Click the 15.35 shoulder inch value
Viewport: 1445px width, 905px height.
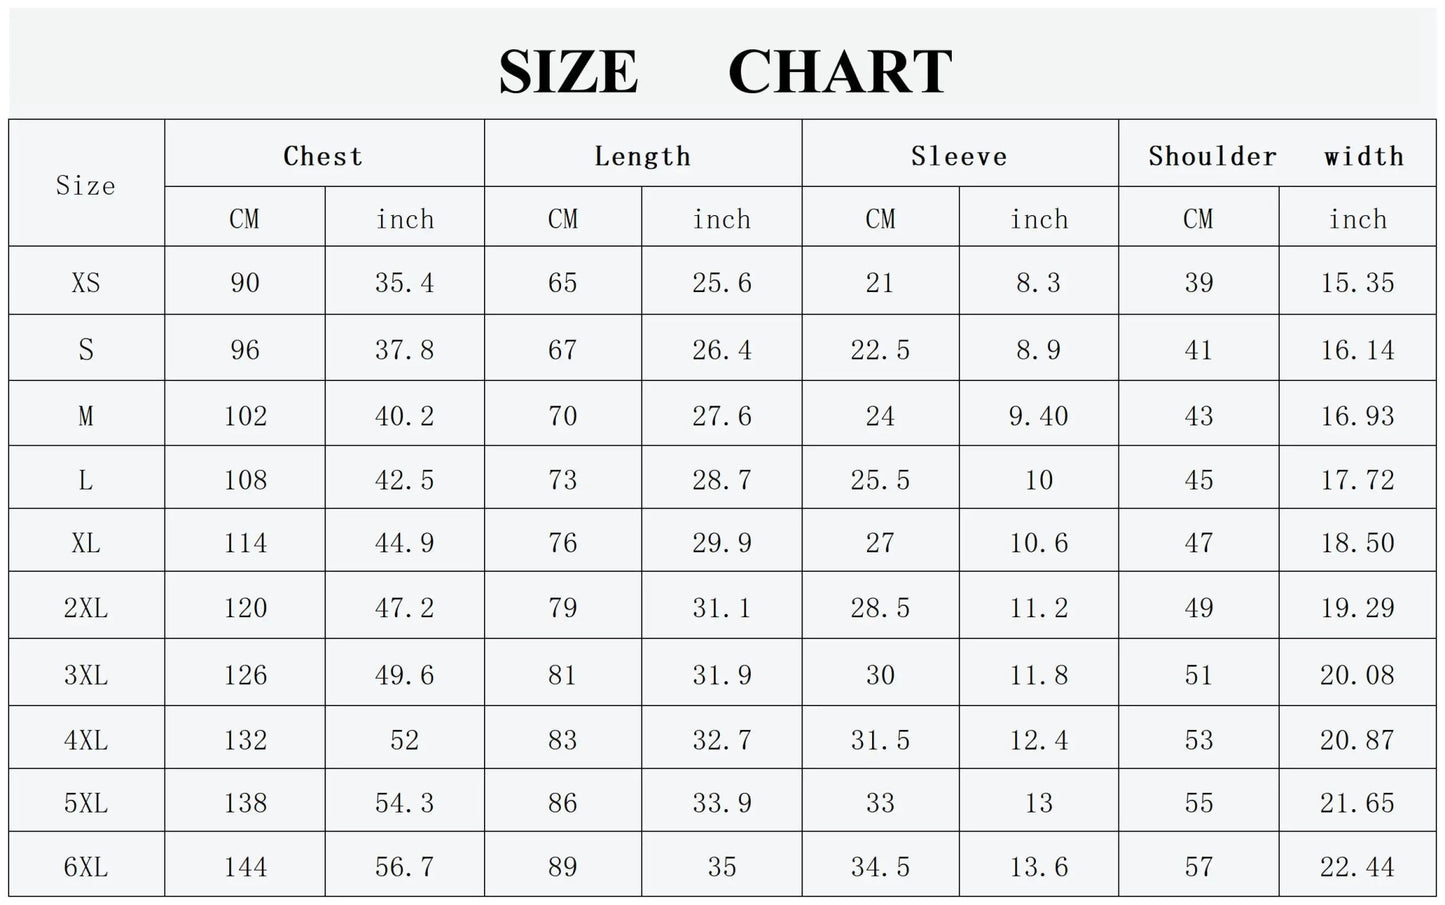(x=1357, y=283)
